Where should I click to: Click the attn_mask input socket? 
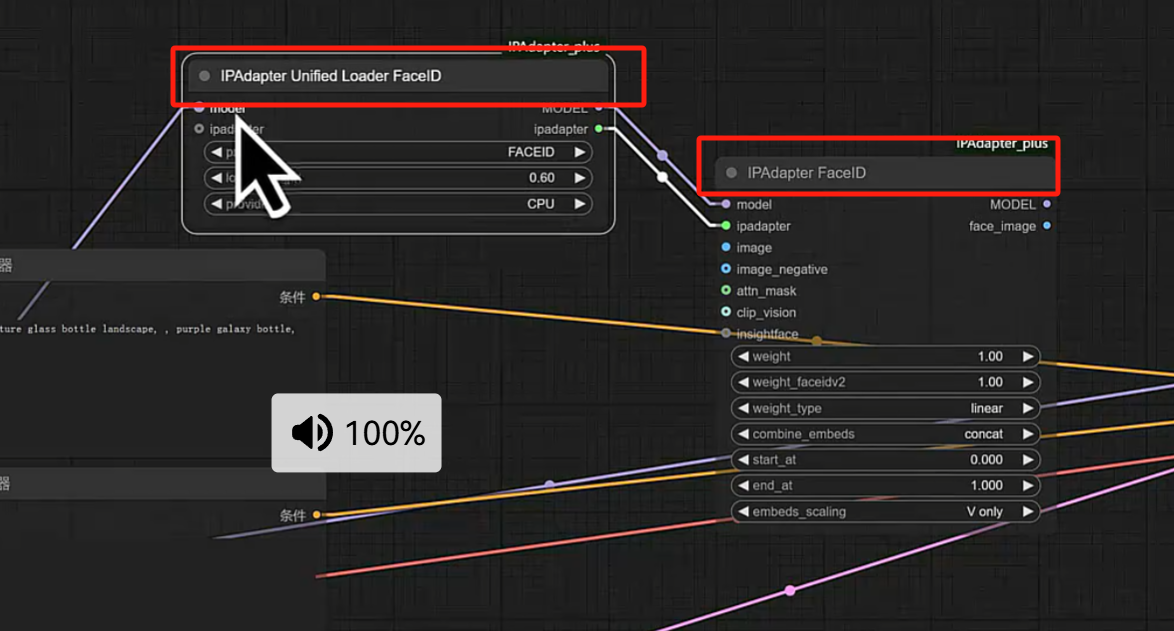click(x=726, y=291)
